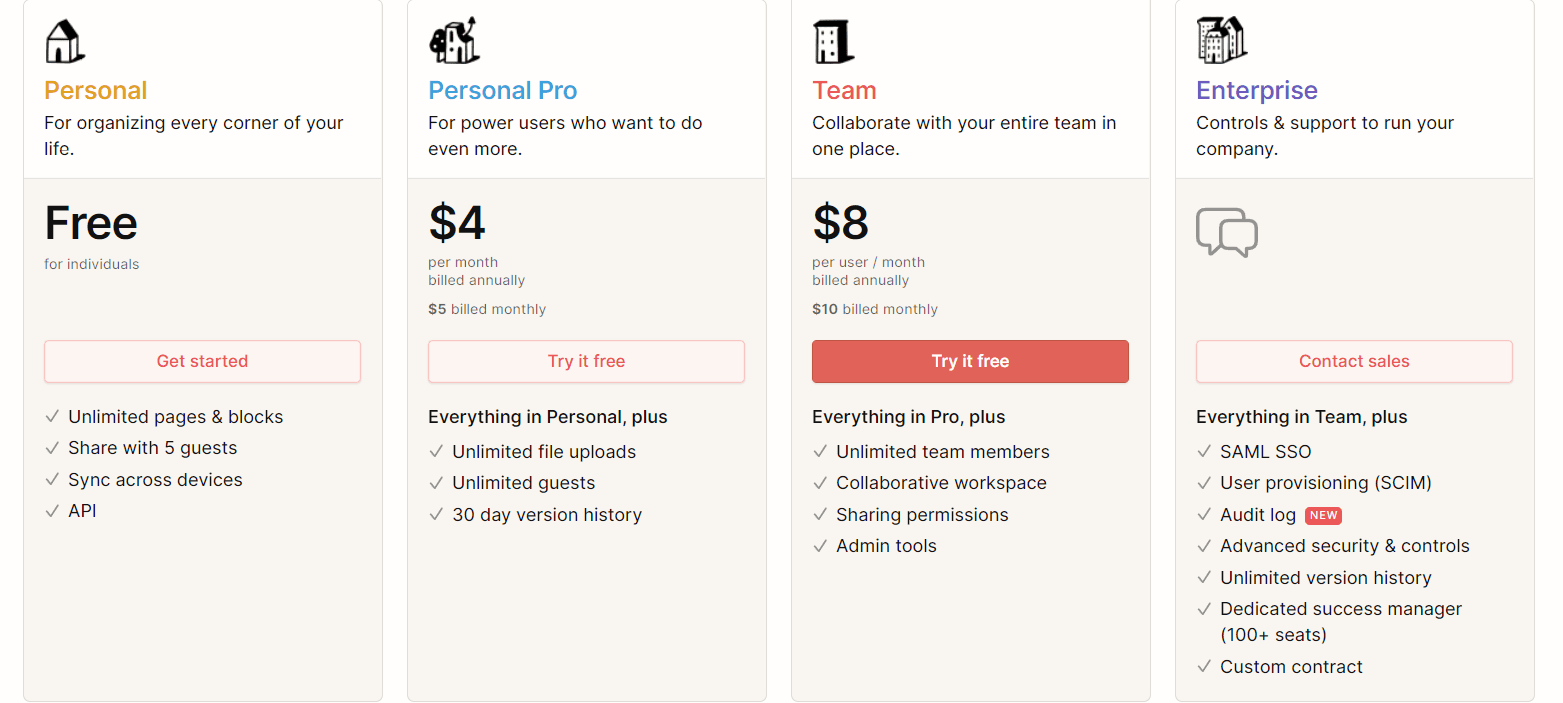
Task: Click the Personal Pro house with tree icon
Action: (454, 41)
